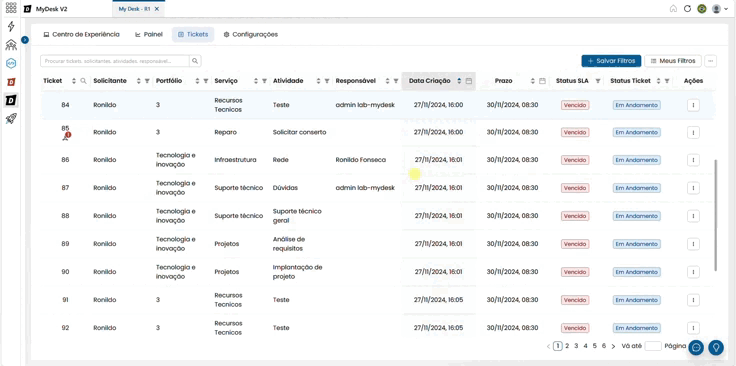Image resolution: width=736 pixels, height=366 pixels.
Task: Click the lightning bolt sidebar icon
Action: pyautogui.click(x=11, y=26)
